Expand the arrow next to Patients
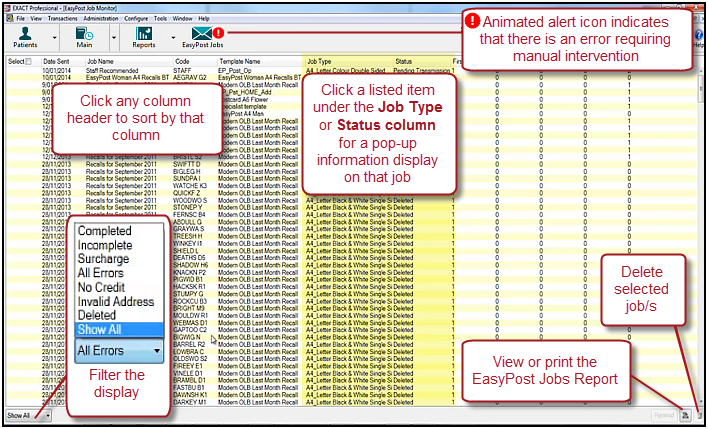 point(55,37)
